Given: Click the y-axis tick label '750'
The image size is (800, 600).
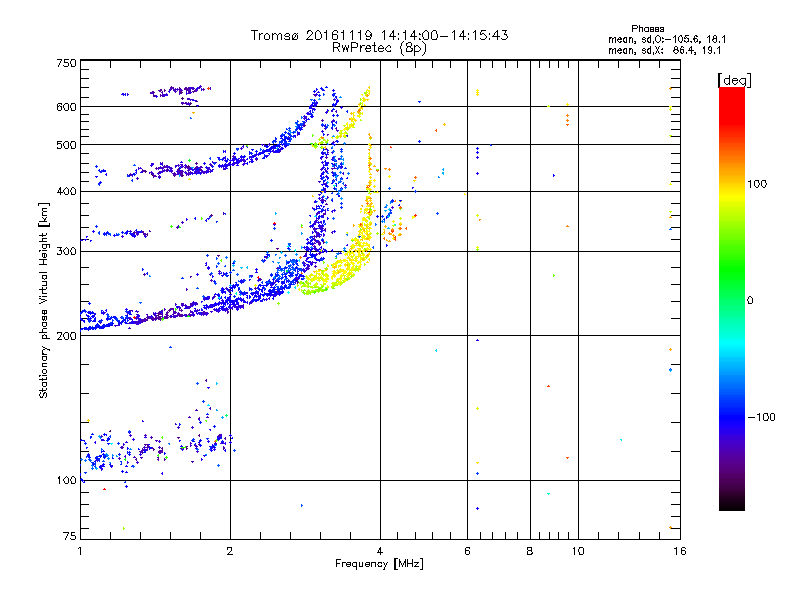Looking at the screenshot, I should click(66, 63).
